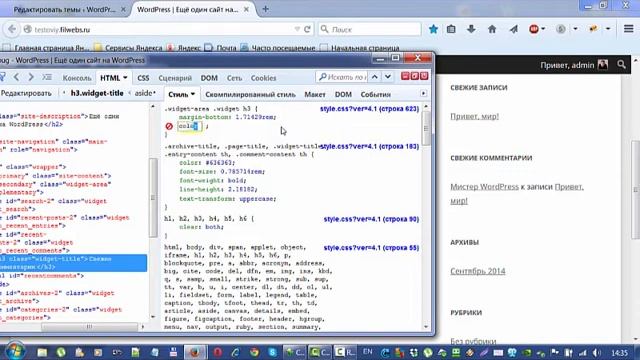Open style.css link for строка 90
This screenshot has height=360, width=640.
[x=371, y=219]
